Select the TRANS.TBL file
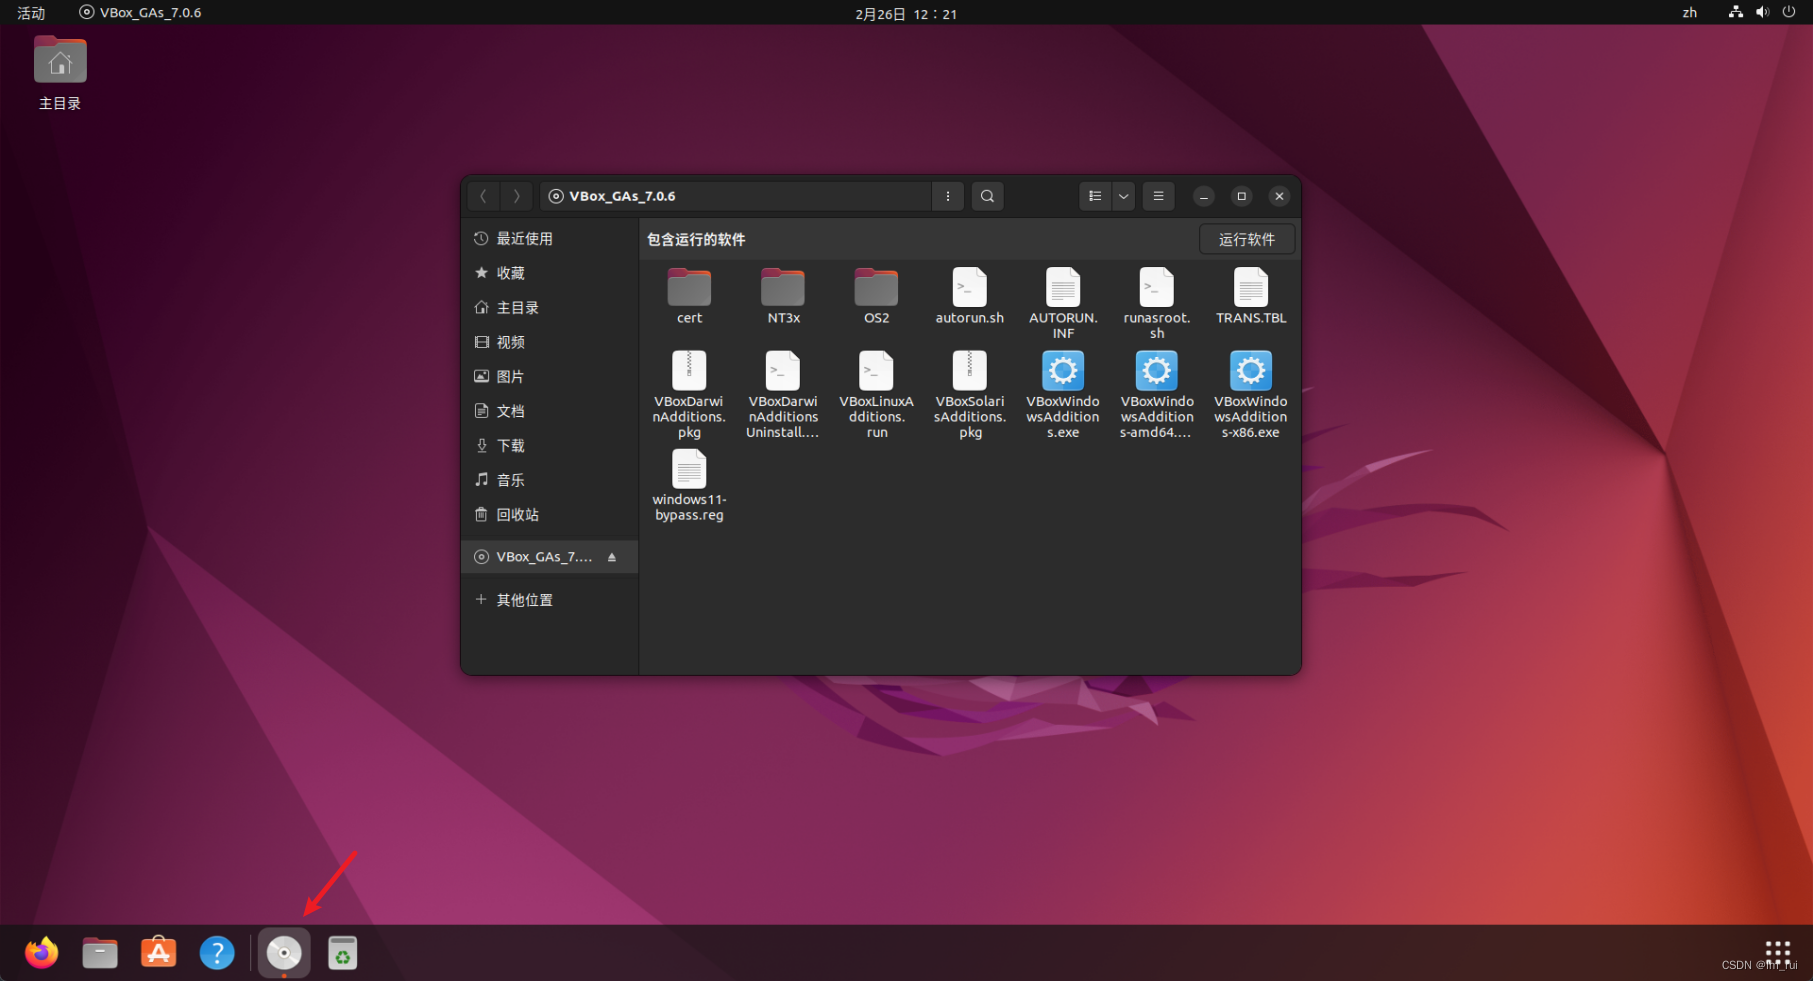Screen dimensions: 1813x981 [1251, 295]
